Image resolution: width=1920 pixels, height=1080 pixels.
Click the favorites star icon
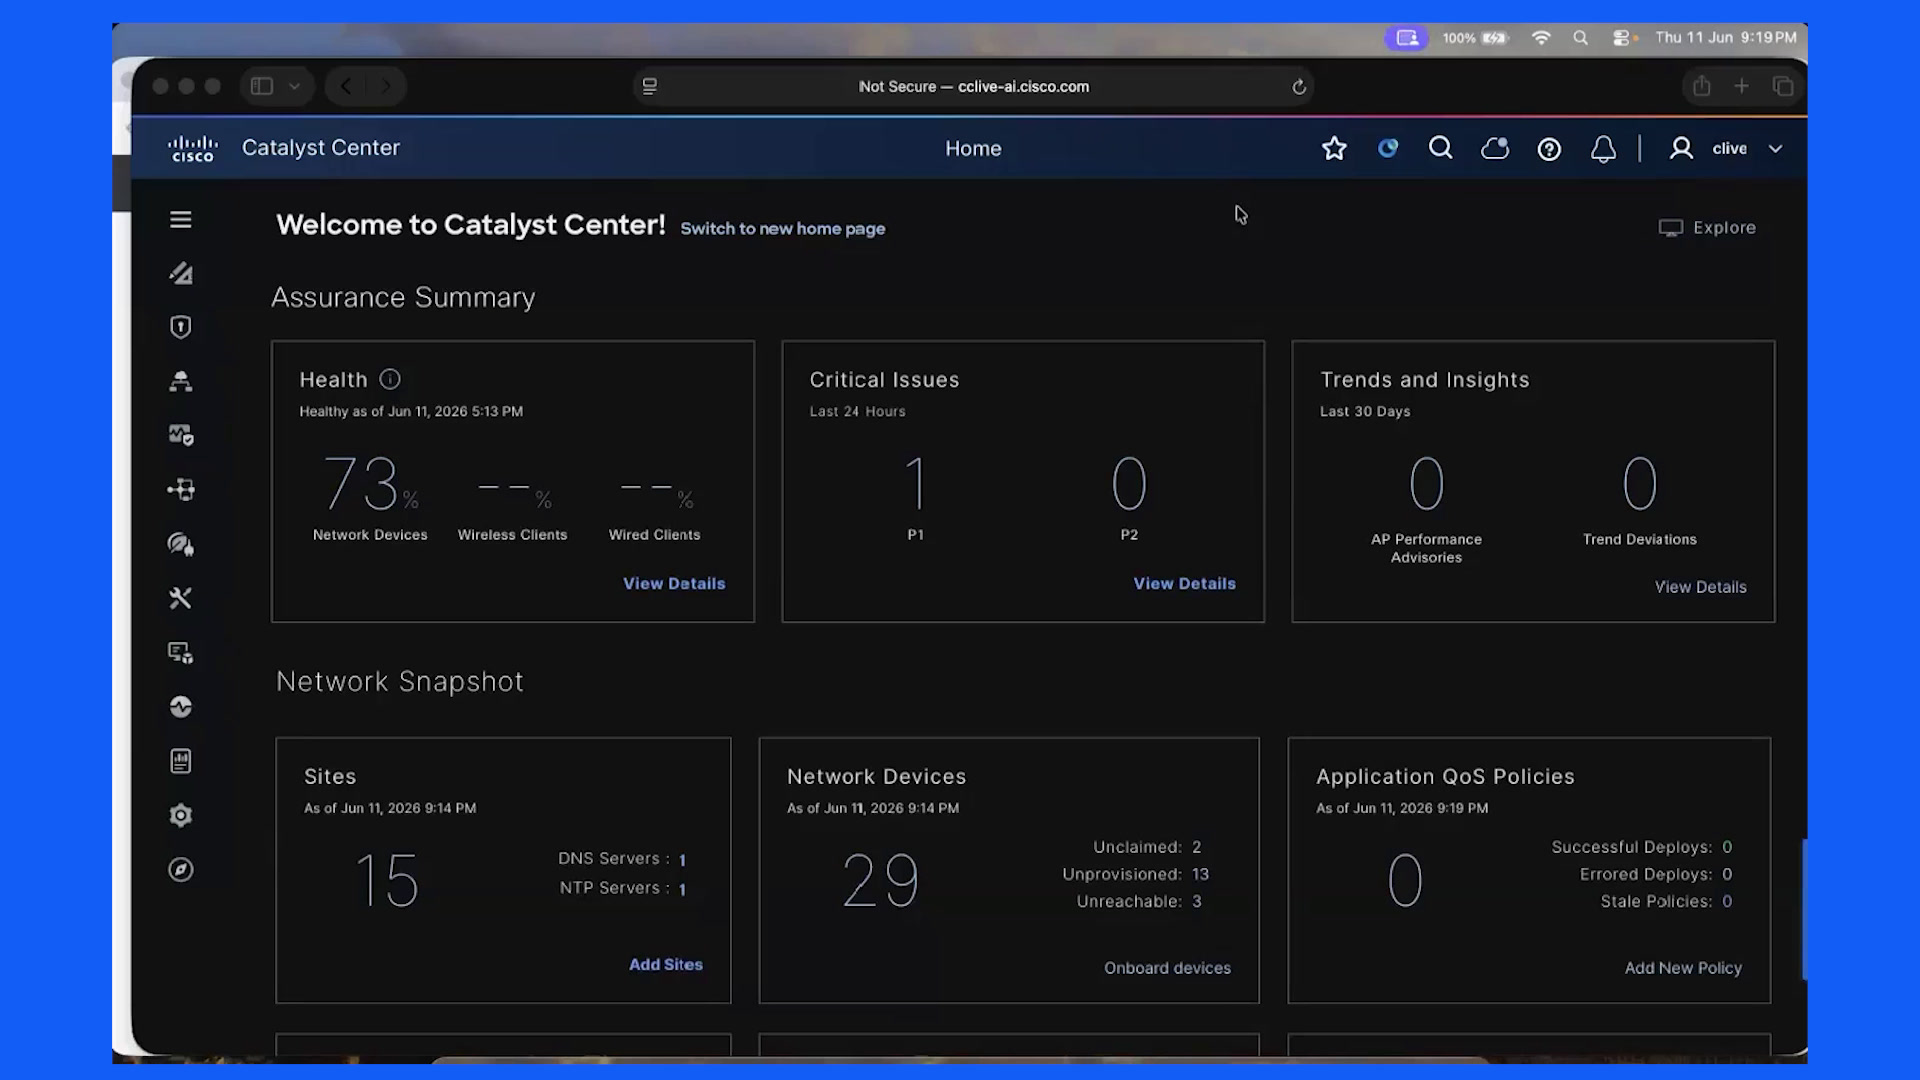tap(1334, 148)
